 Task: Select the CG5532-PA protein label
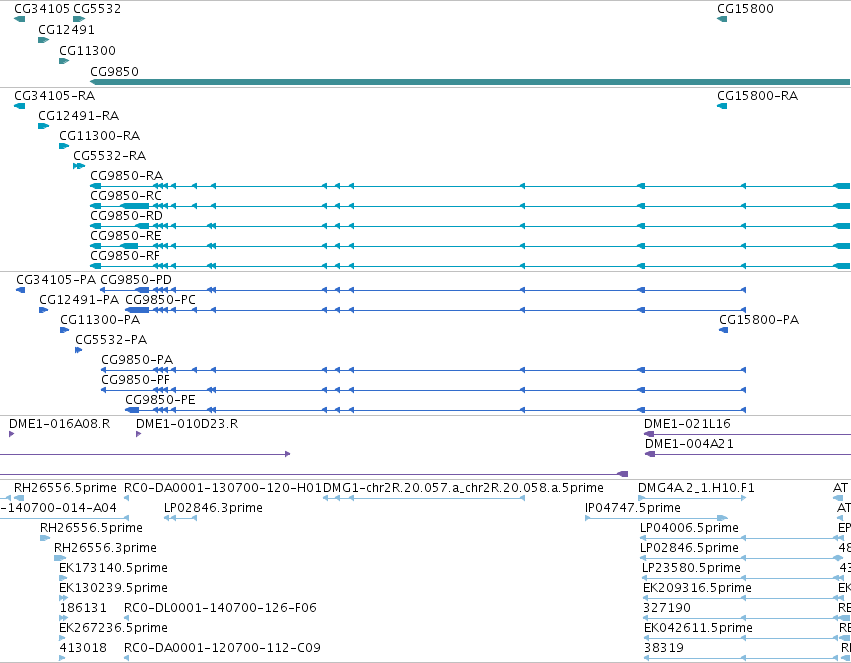pos(111,340)
